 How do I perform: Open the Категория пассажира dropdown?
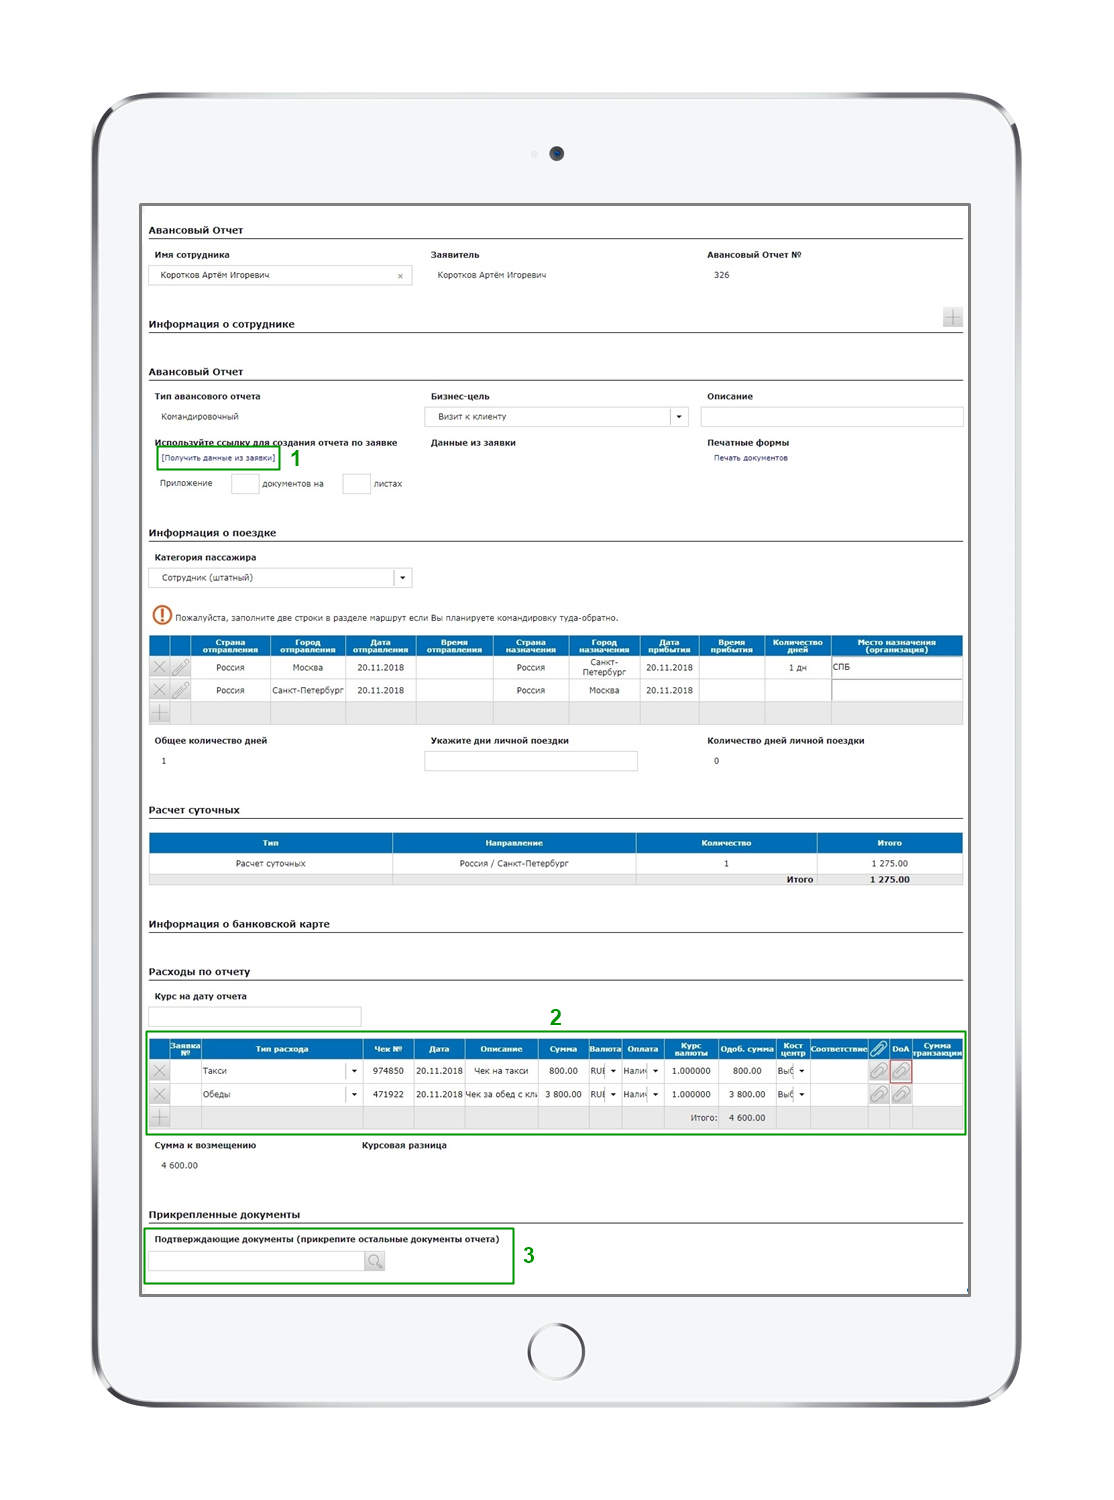click(402, 578)
